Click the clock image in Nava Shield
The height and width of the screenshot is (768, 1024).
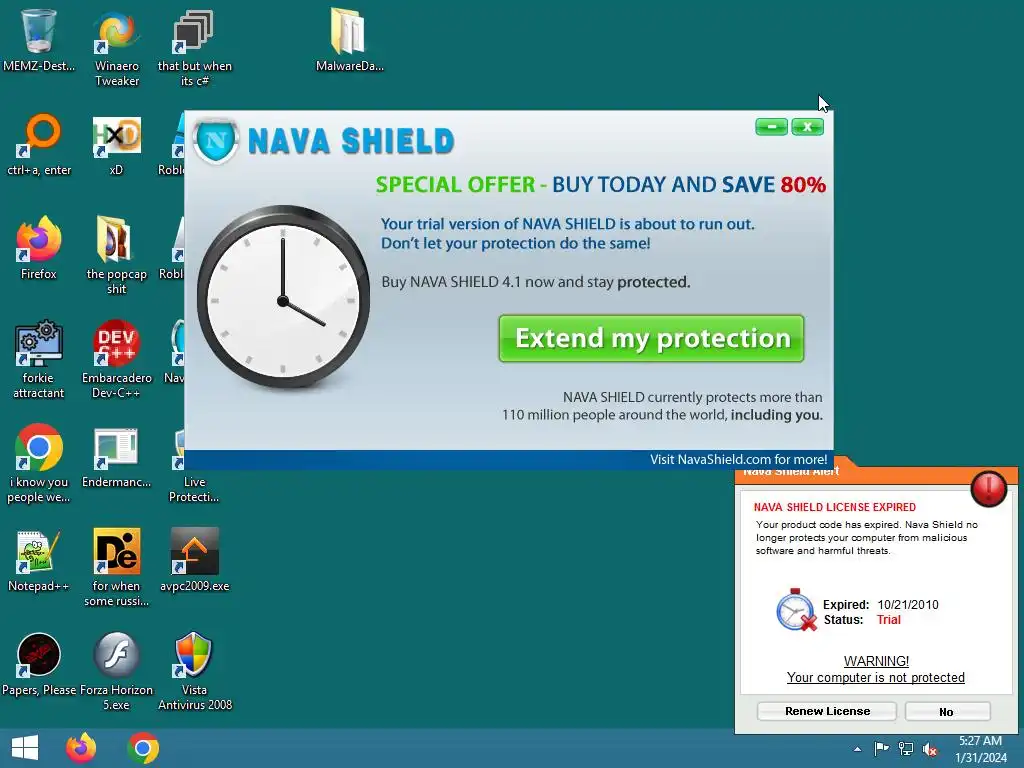click(283, 298)
